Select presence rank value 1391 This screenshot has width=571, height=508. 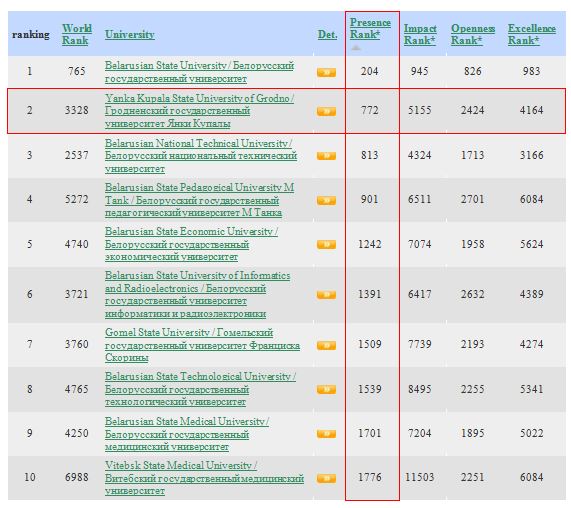370,294
